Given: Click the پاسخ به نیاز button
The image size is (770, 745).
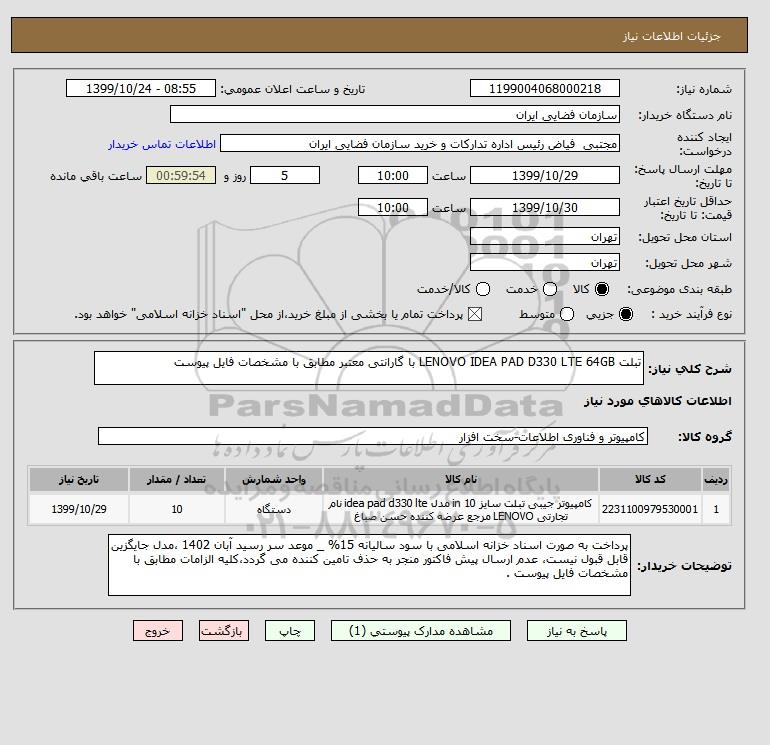Looking at the screenshot, I should (x=577, y=631).
